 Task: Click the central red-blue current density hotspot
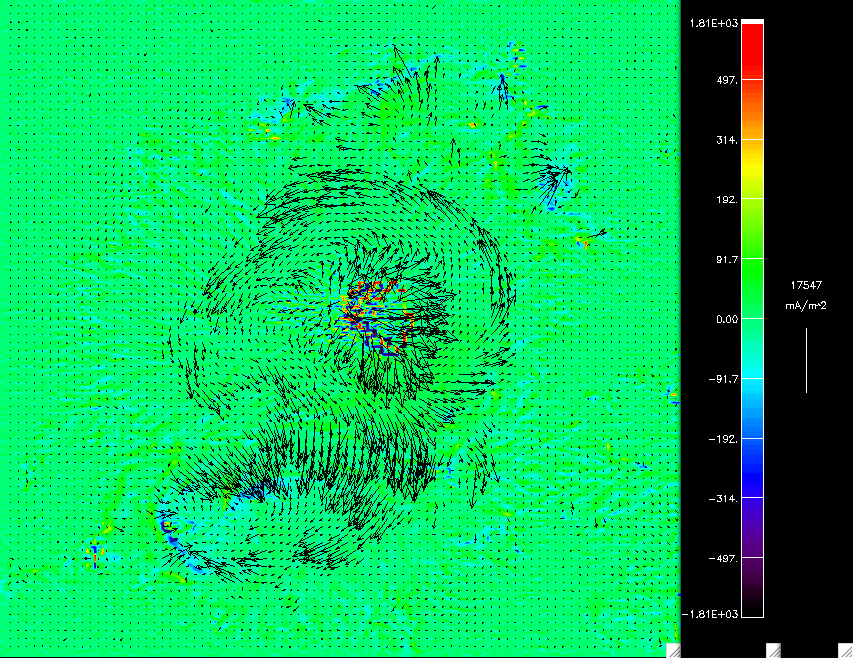376,318
